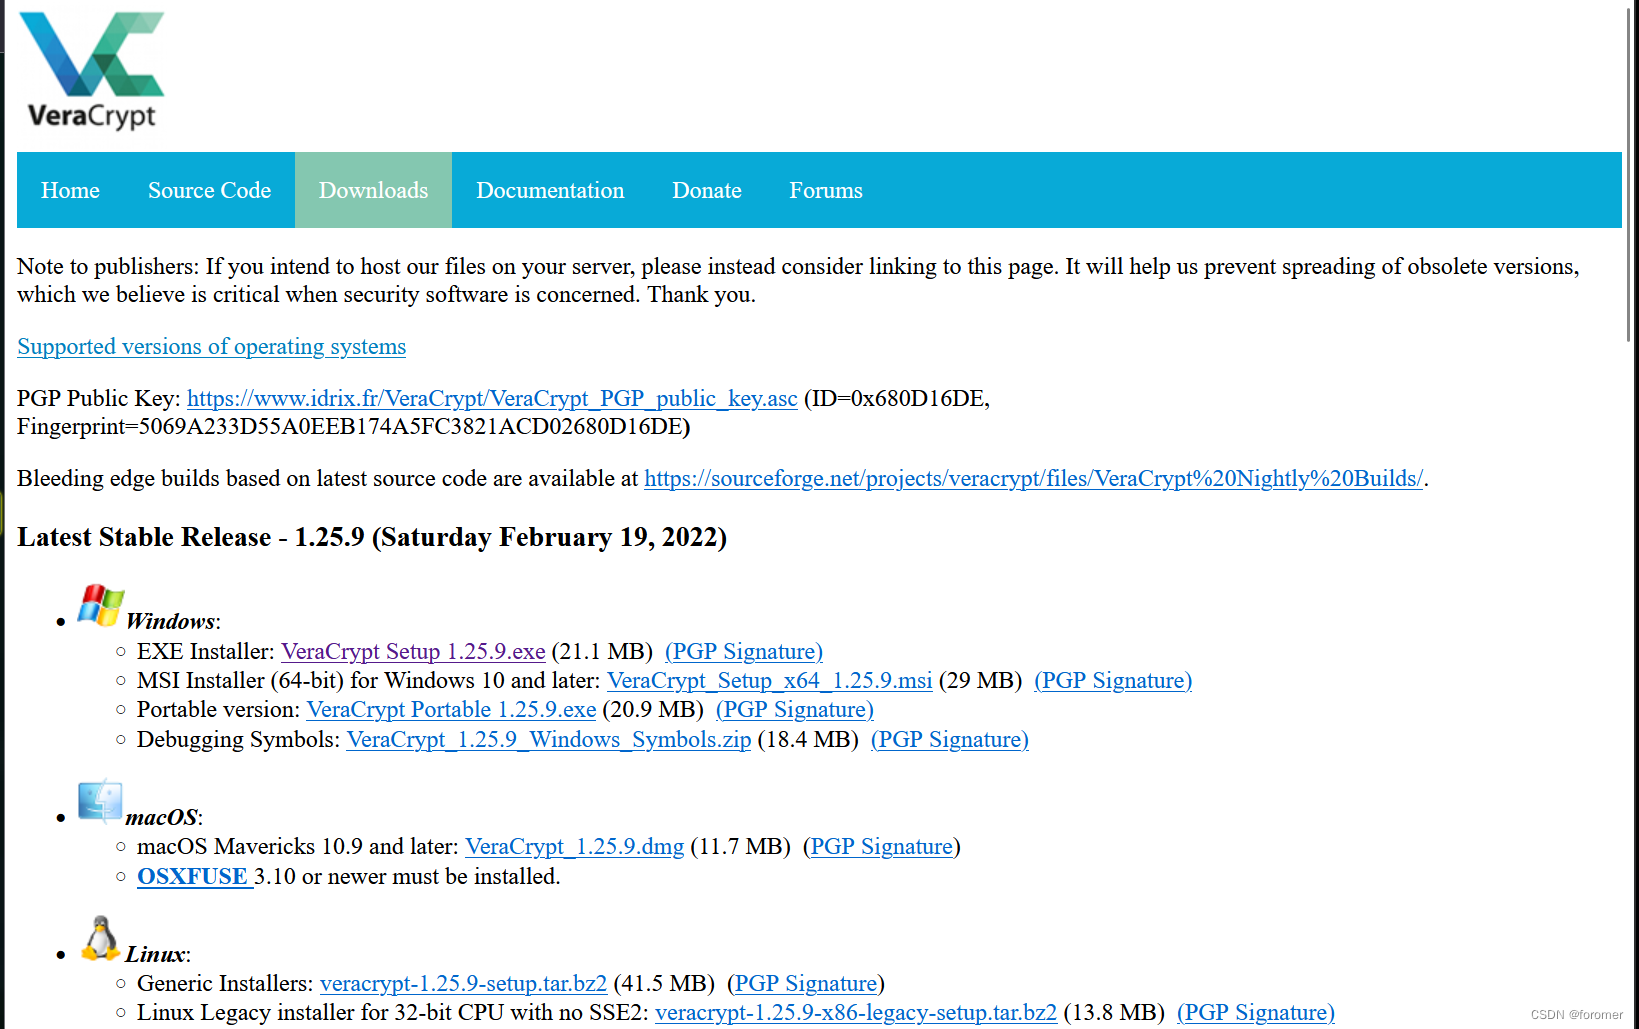
Task: Download VeraCrypt Setup 1.25.9.exe
Action: 413,651
